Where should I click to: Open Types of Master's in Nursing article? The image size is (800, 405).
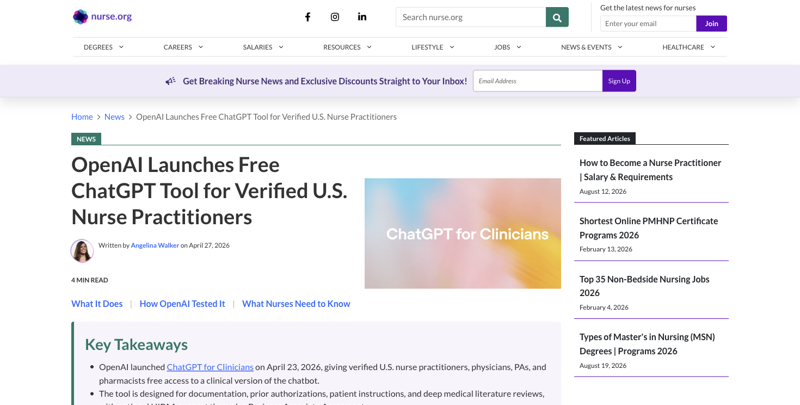tap(647, 344)
